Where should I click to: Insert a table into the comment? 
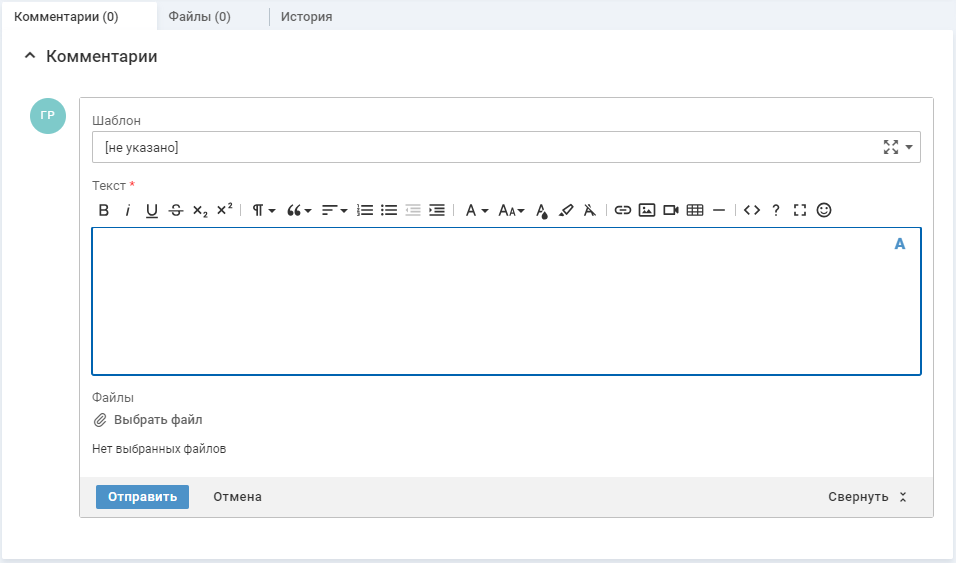pyautogui.click(x=695, y=210)
